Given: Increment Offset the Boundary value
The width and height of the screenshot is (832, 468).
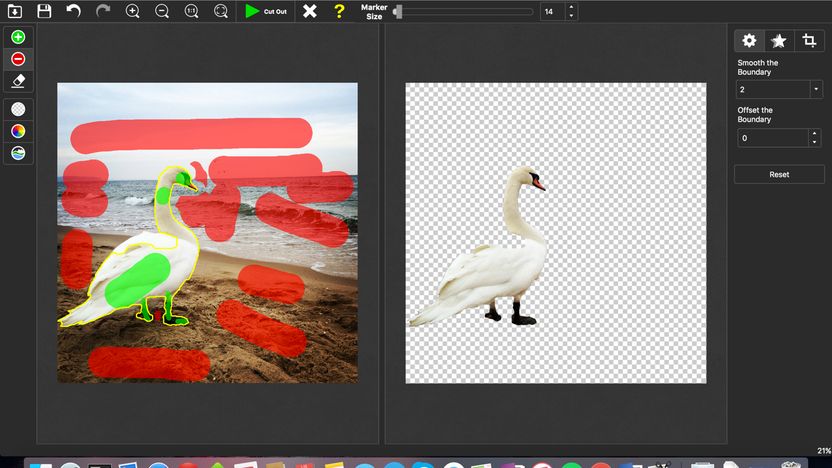Looking at the screenshot, I should 814,134.
